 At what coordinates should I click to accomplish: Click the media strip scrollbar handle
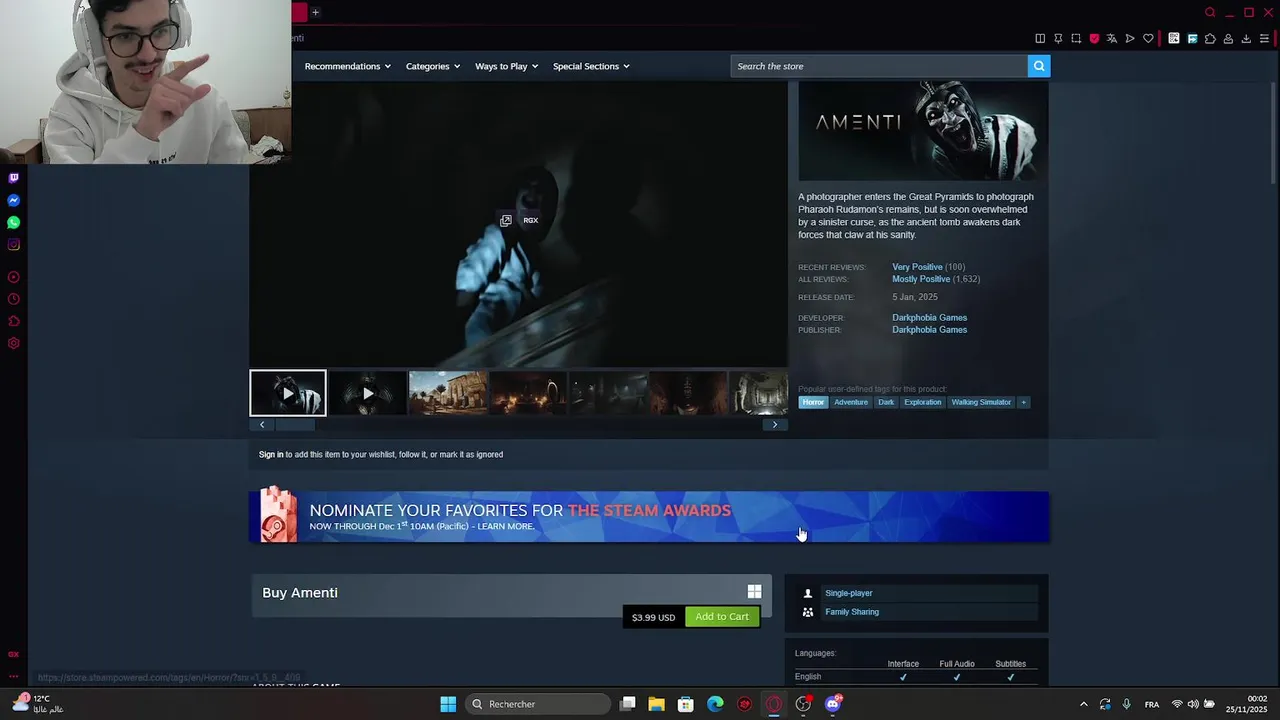coord(295,425)
